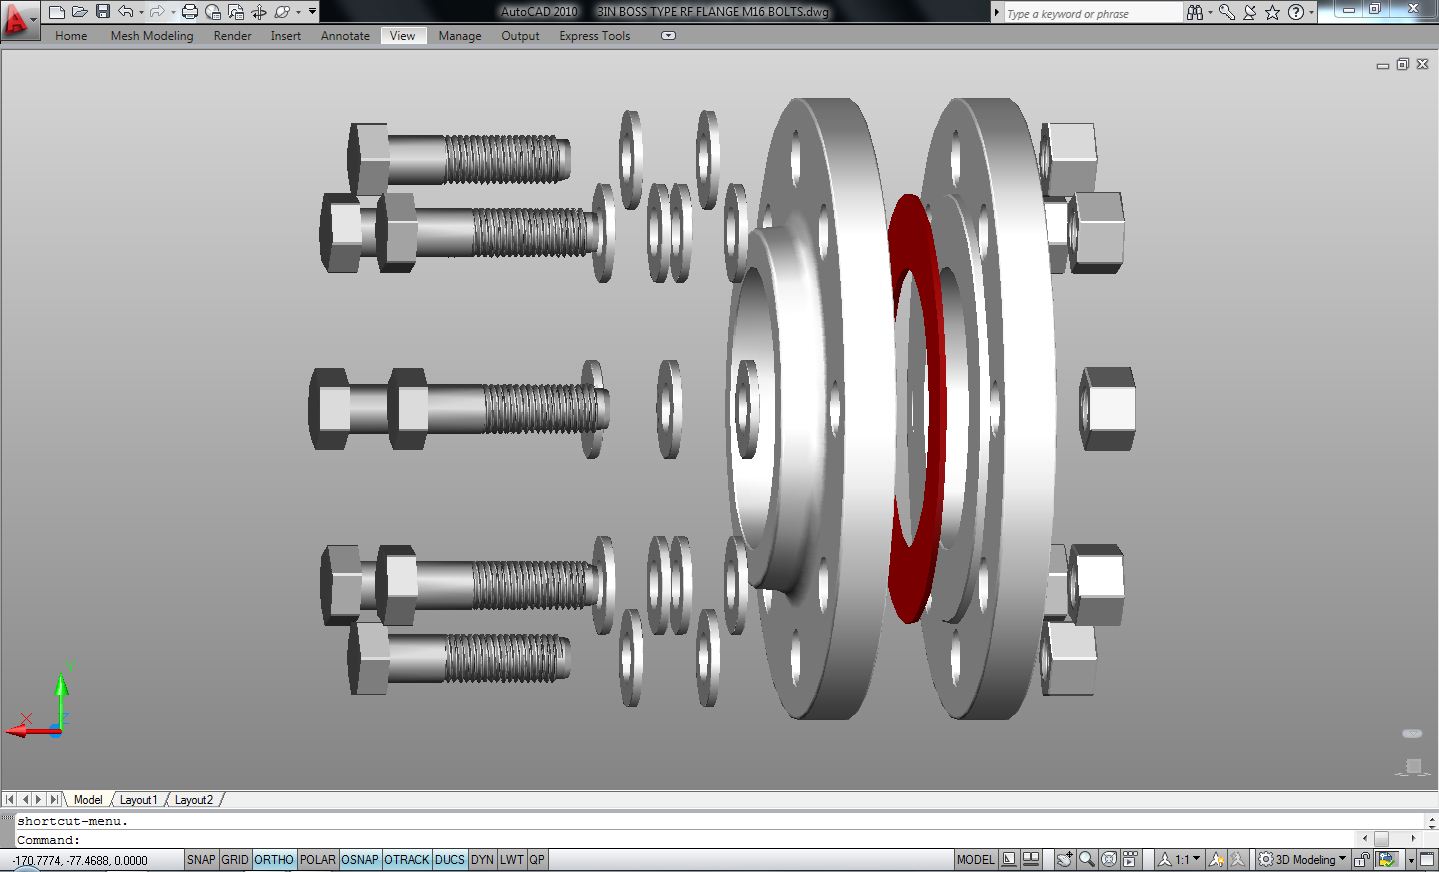
Task: Go to the Insert ribbon tab
Action: (286, 36)
